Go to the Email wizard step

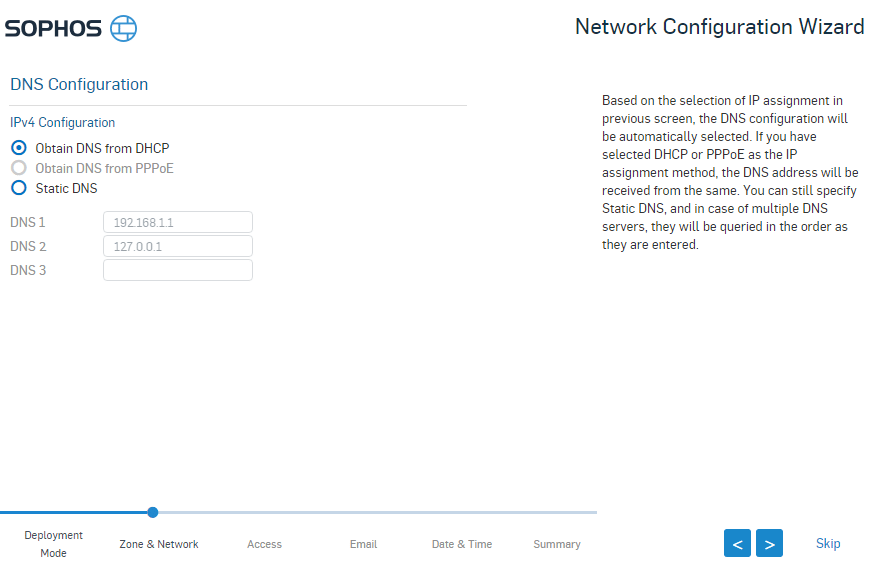click(x=363, y=544)
